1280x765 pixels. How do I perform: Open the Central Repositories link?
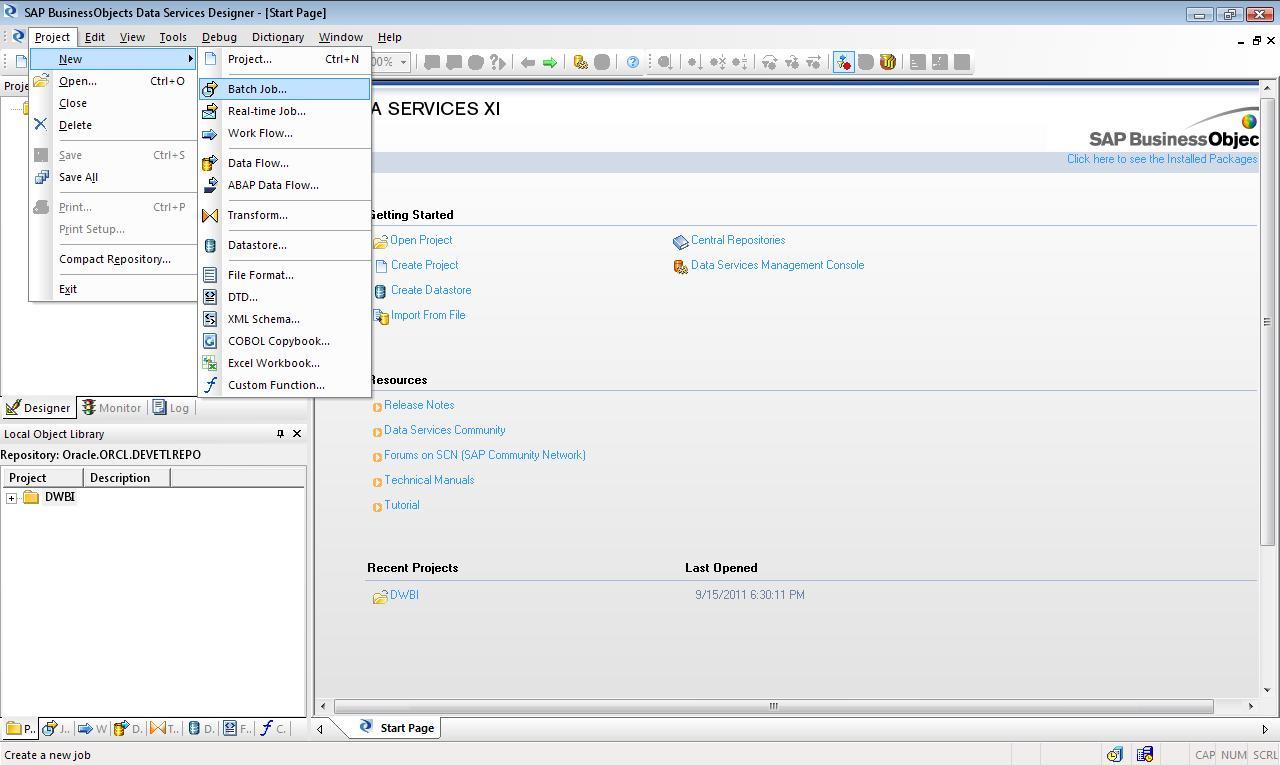point(738,240)
